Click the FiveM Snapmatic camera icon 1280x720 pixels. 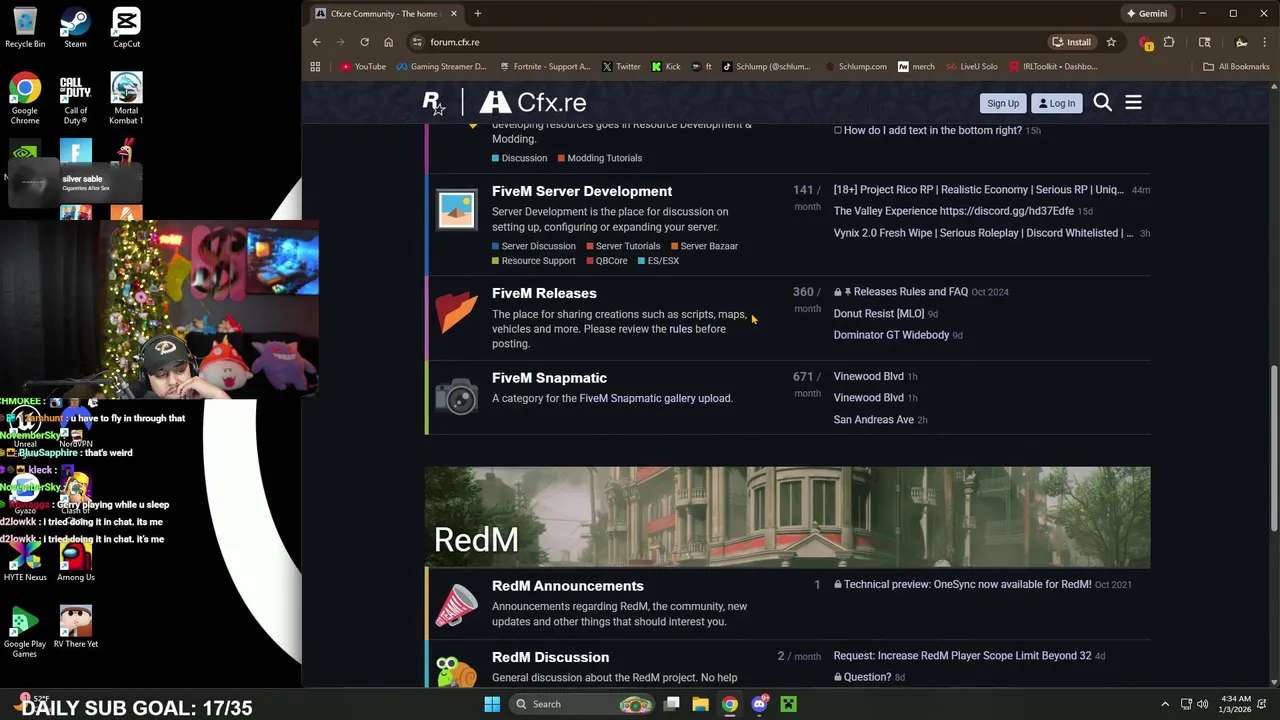pyautogui.click(x=457, y=397)
